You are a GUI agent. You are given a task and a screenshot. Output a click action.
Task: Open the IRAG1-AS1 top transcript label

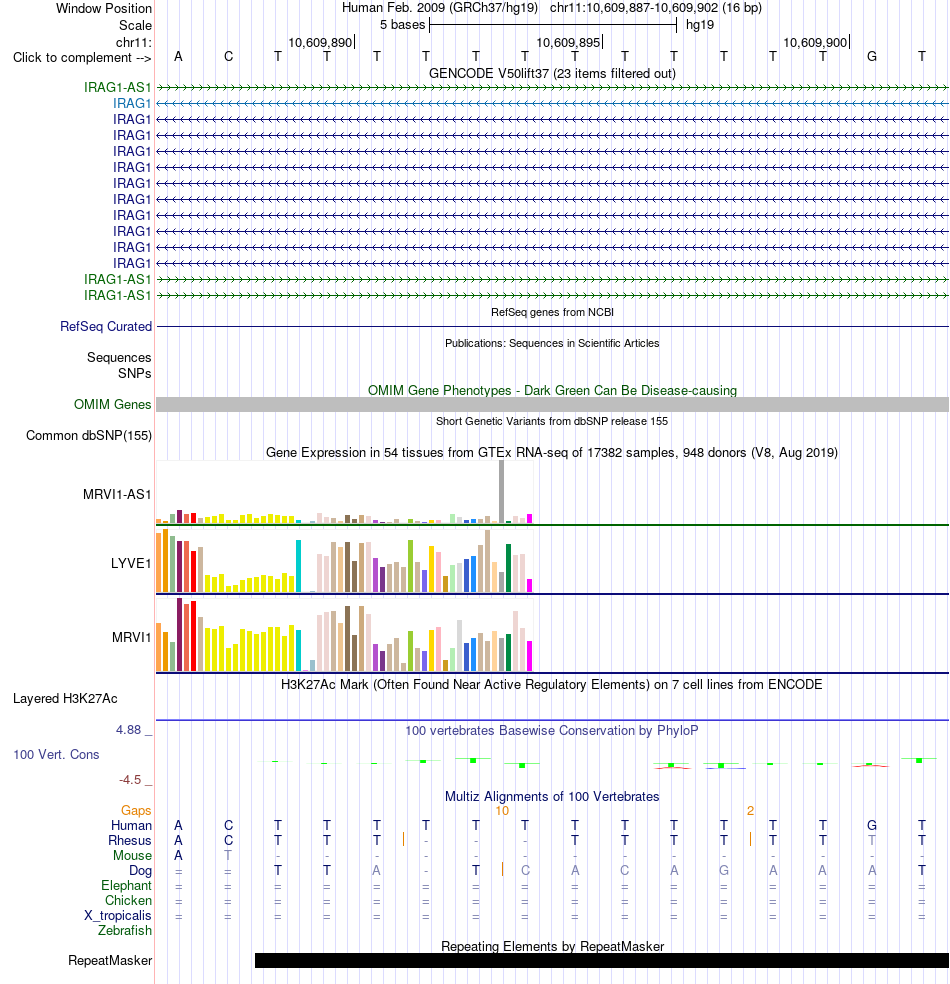coord(117,87)
